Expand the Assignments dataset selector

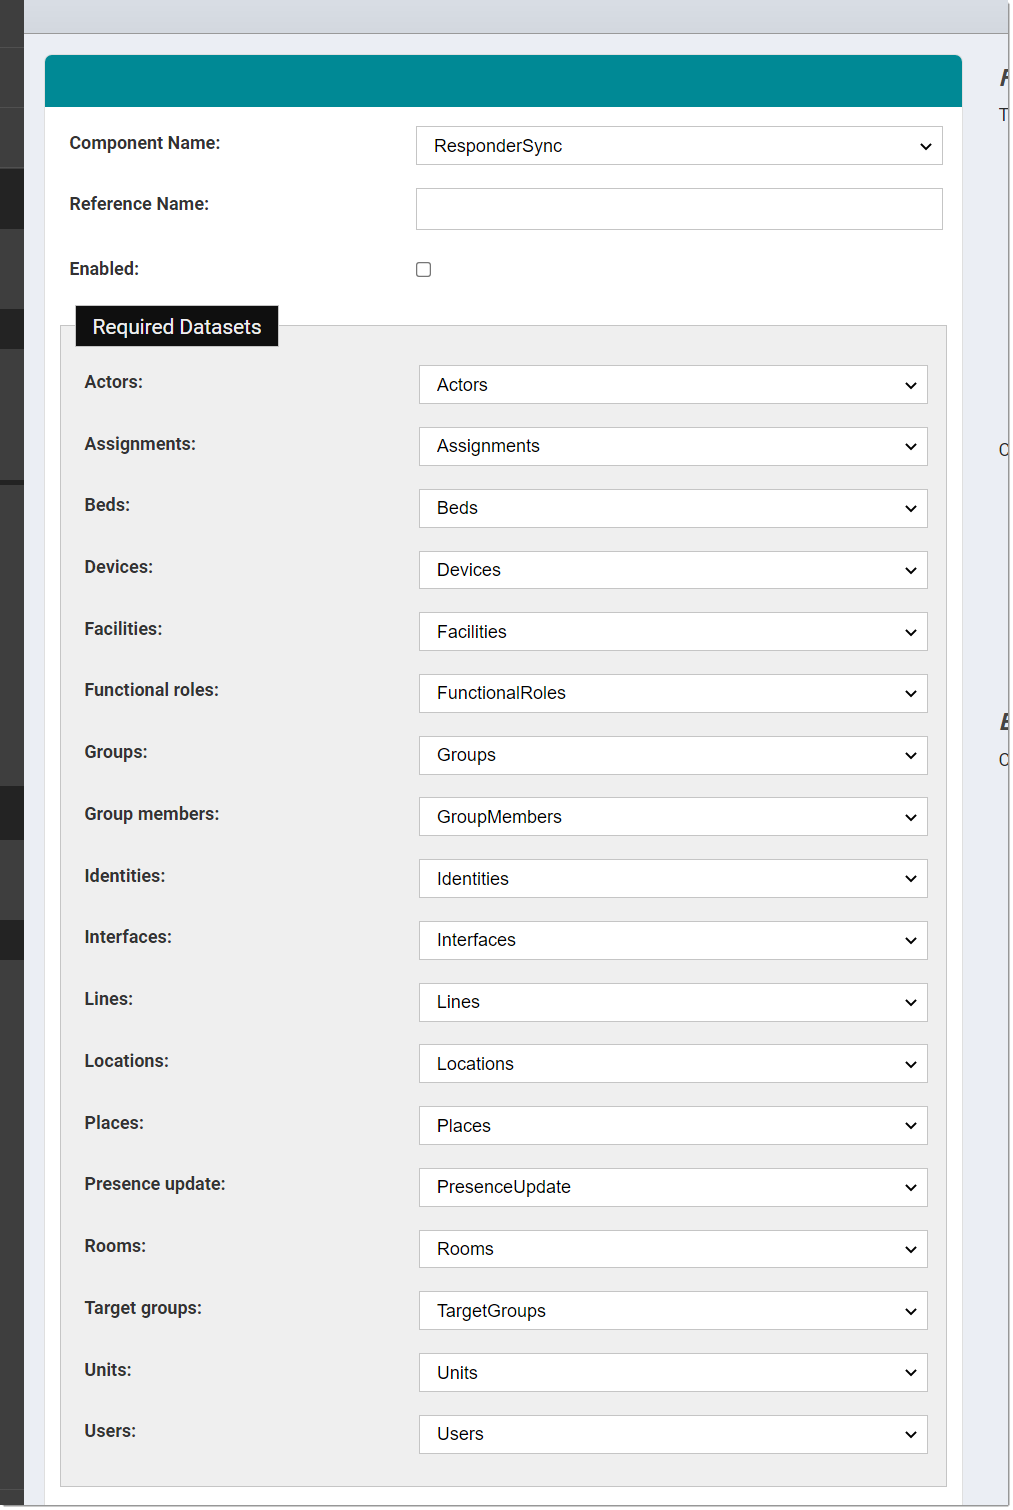(672, 447)
